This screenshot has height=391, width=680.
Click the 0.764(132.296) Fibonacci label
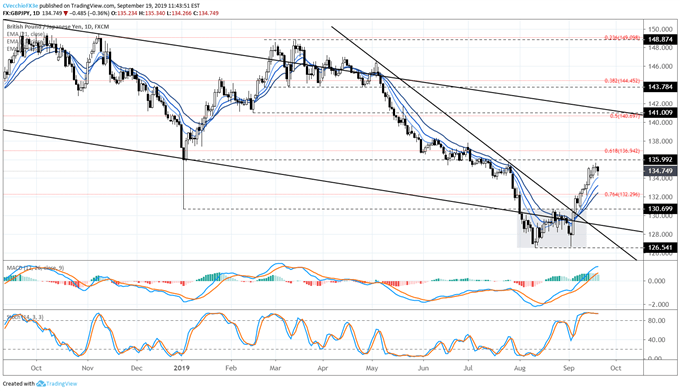[x=622, y=195]
